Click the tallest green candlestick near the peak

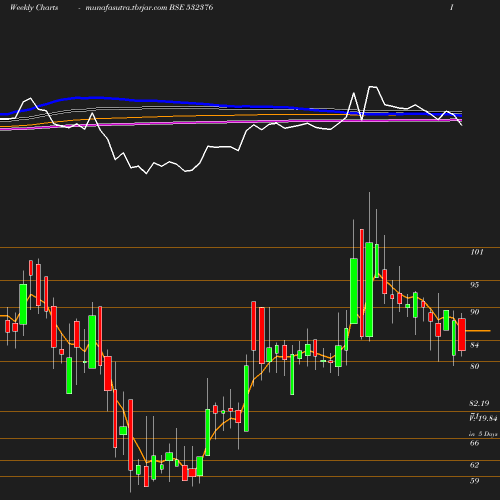tap(369, 290)
